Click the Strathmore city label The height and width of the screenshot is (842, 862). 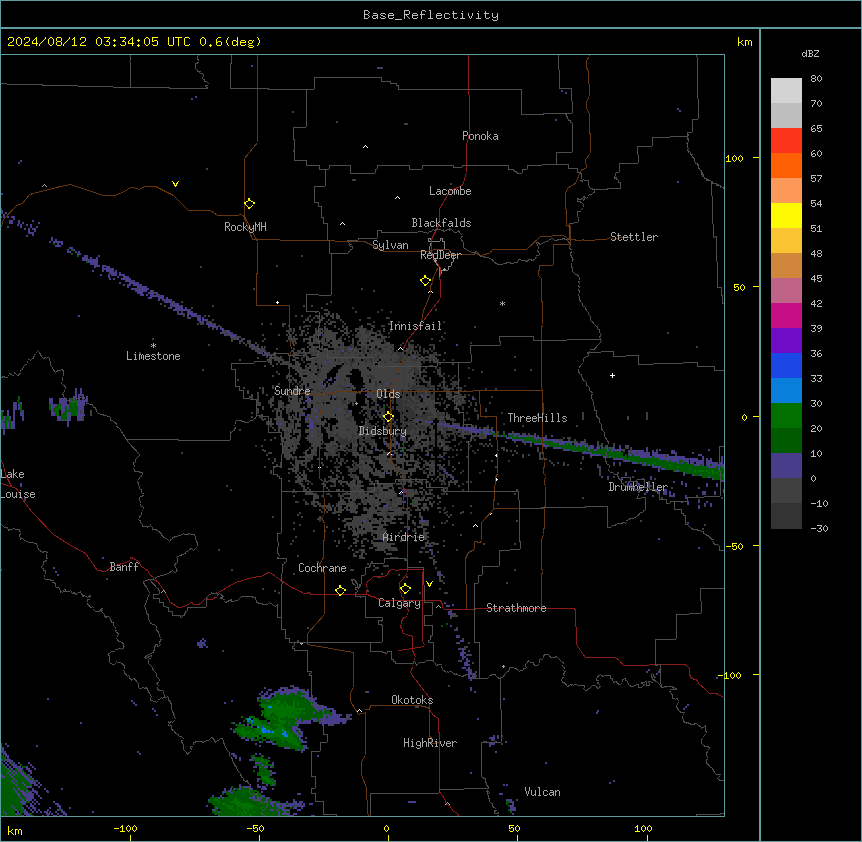516,608
